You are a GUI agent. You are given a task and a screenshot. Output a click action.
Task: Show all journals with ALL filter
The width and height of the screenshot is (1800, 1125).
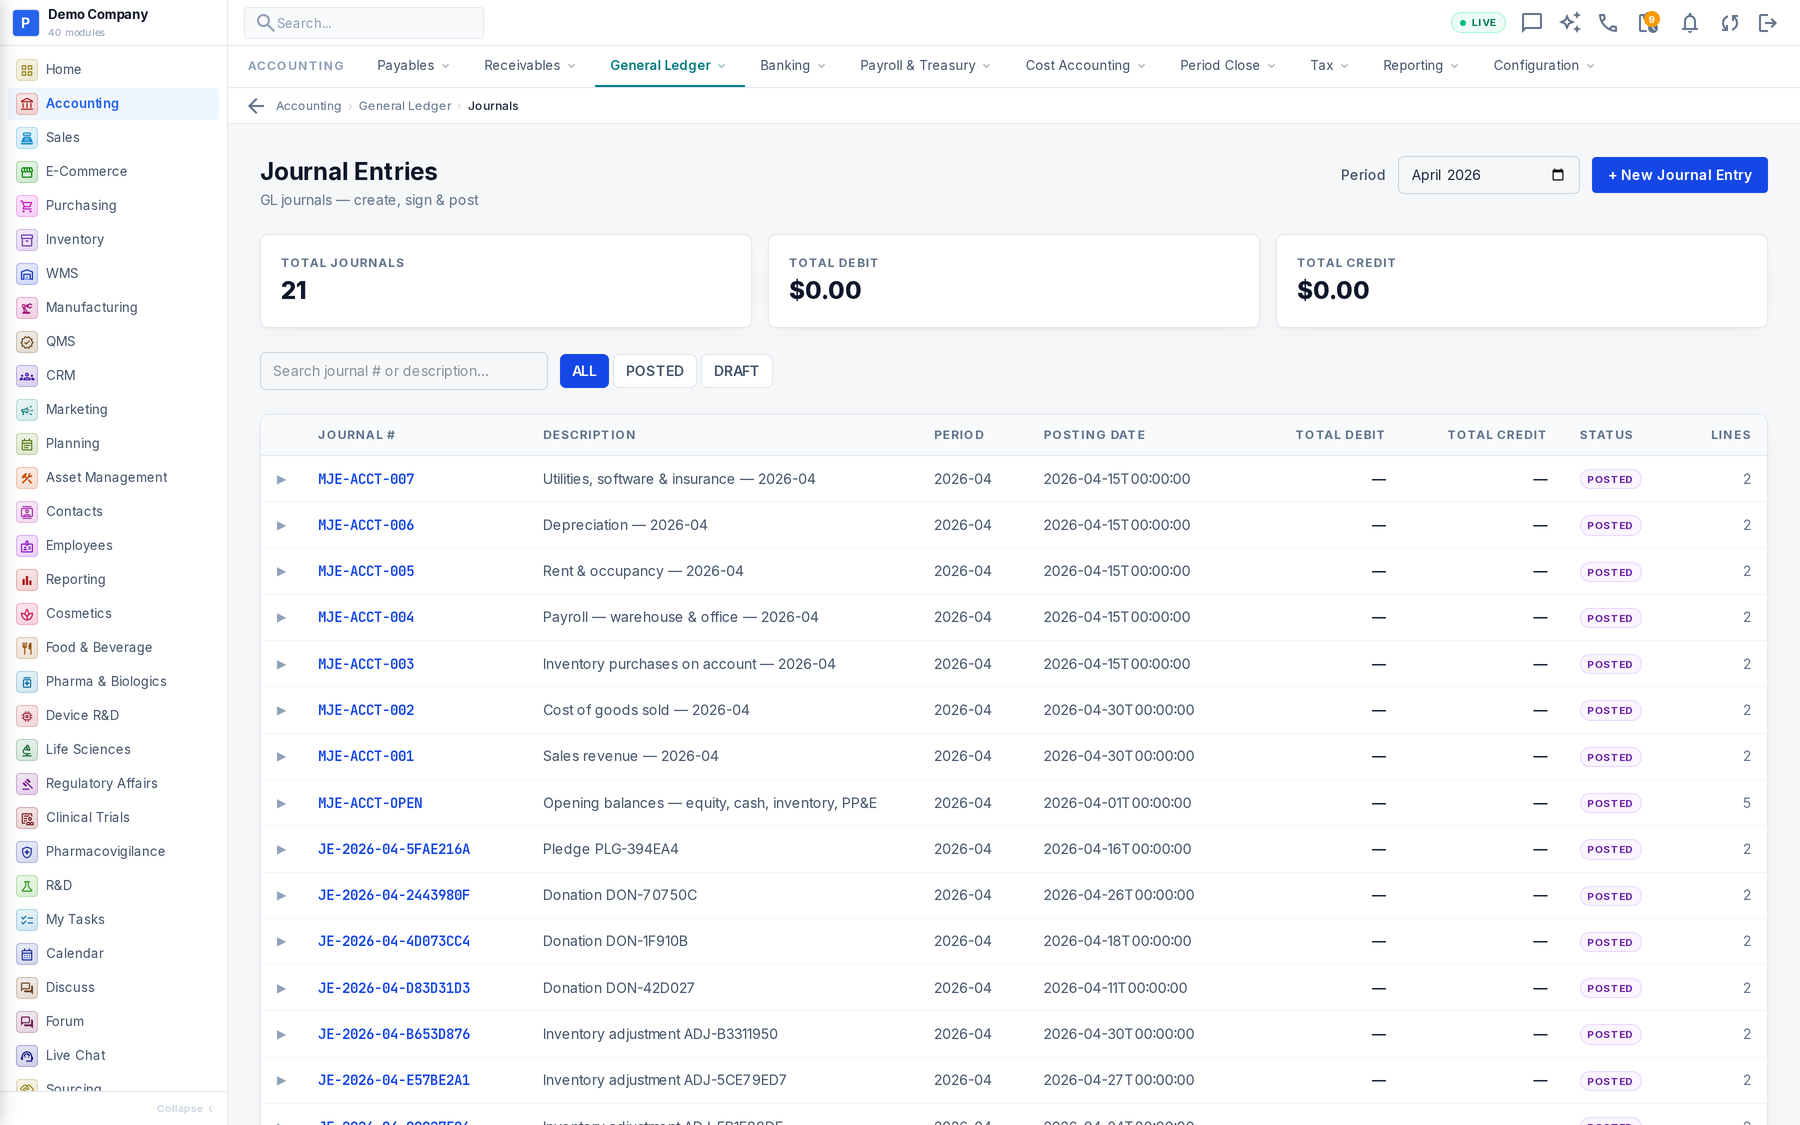pyautogui.click(x=584, y=371)
